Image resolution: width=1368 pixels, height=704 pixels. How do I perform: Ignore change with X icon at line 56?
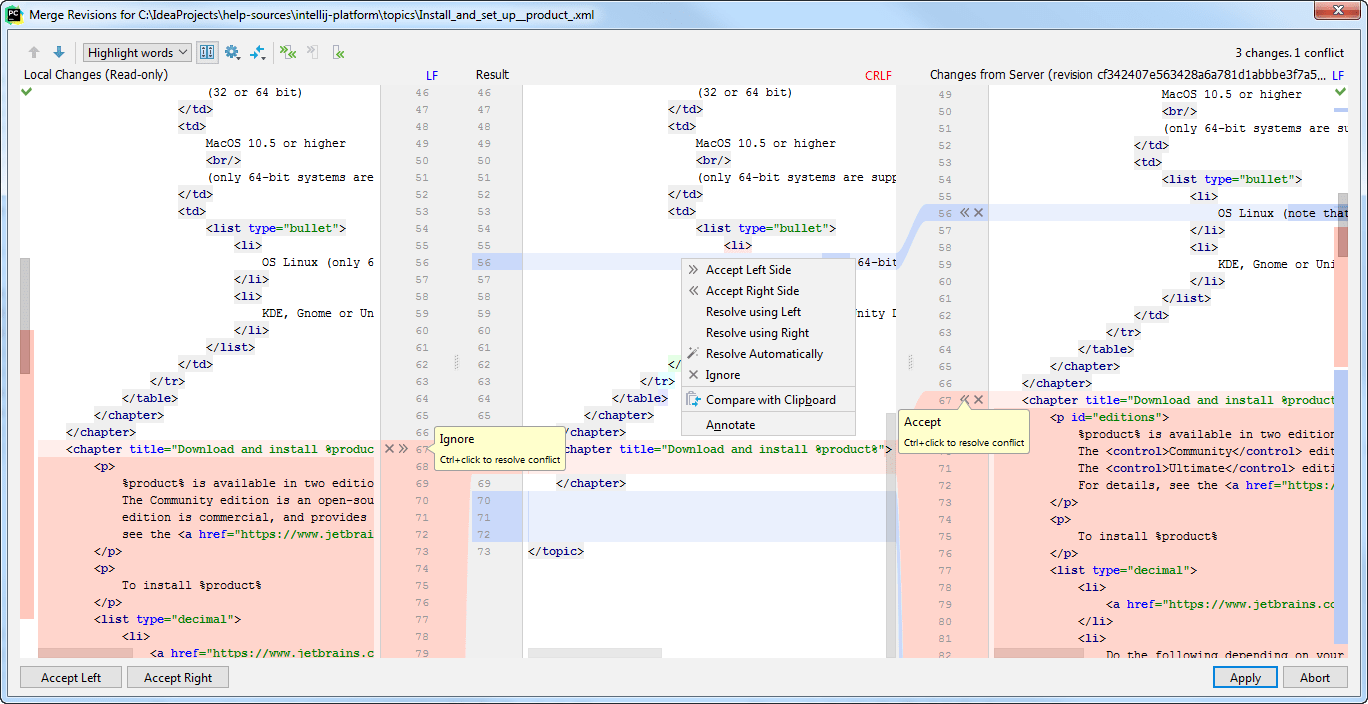tap(977, 212)
